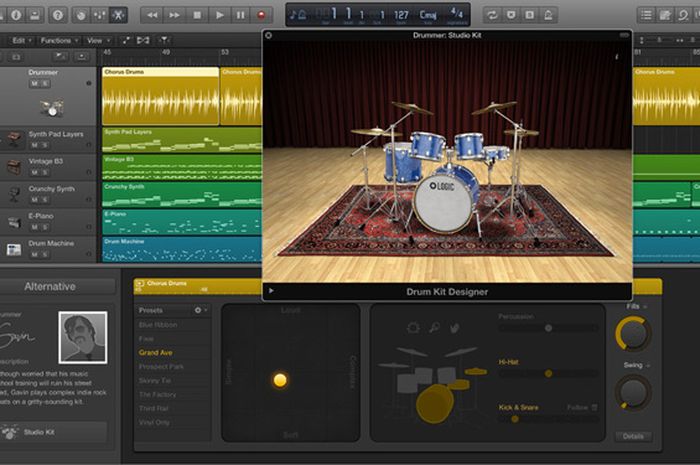Adjust the Hi-Hat variation slider

coord(548,373)
